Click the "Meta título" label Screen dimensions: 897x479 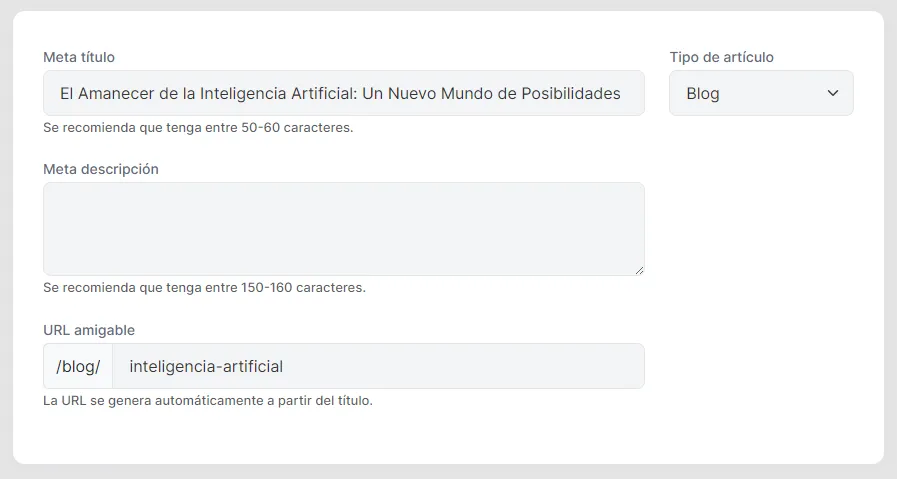point(79,57)
